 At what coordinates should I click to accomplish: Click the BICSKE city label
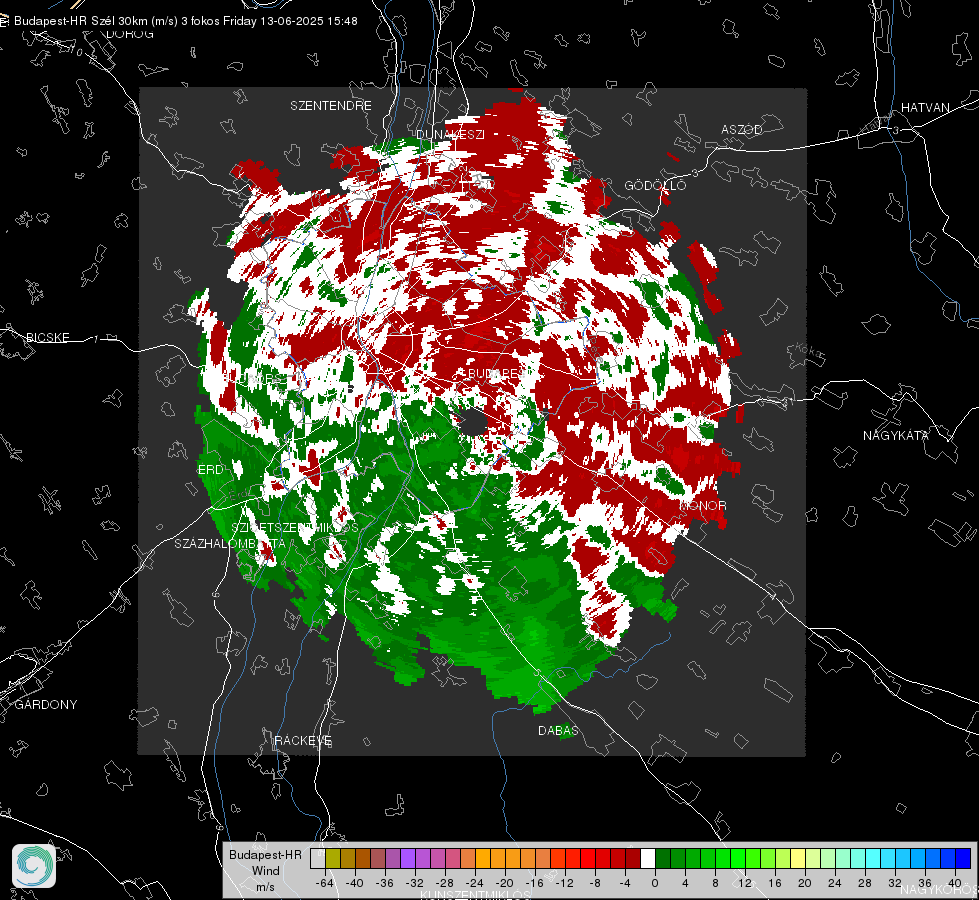(x=48, y=337)
